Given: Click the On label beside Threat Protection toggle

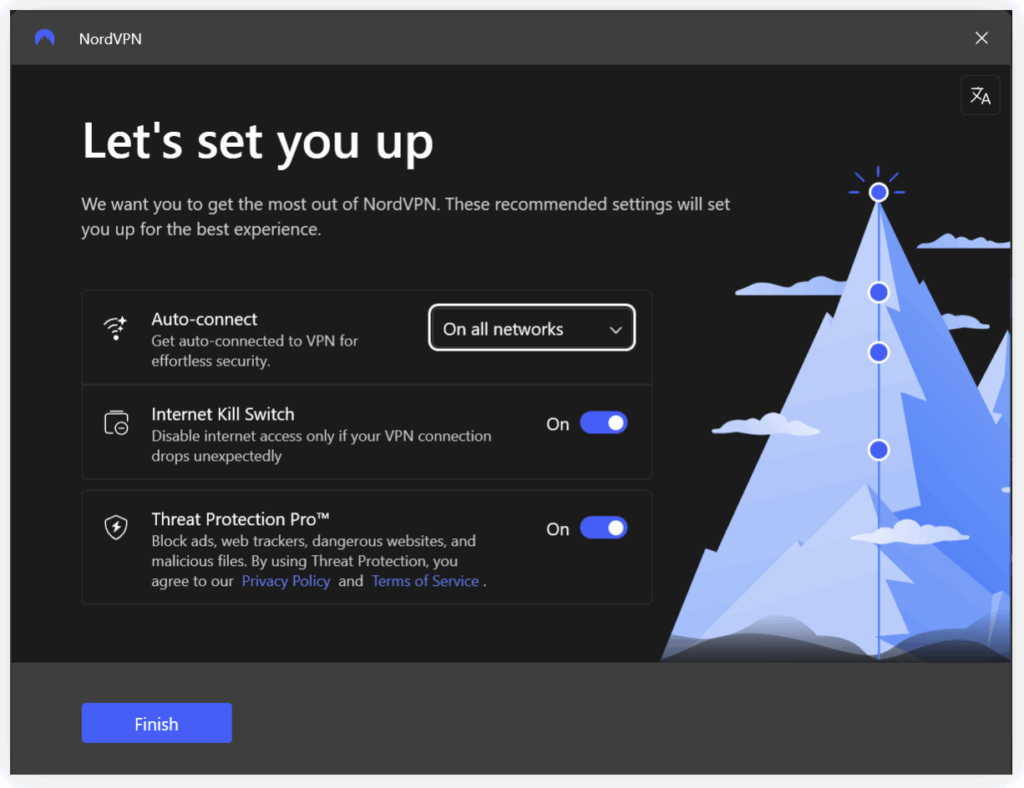Looking at the screenshot, I should 558,529.
